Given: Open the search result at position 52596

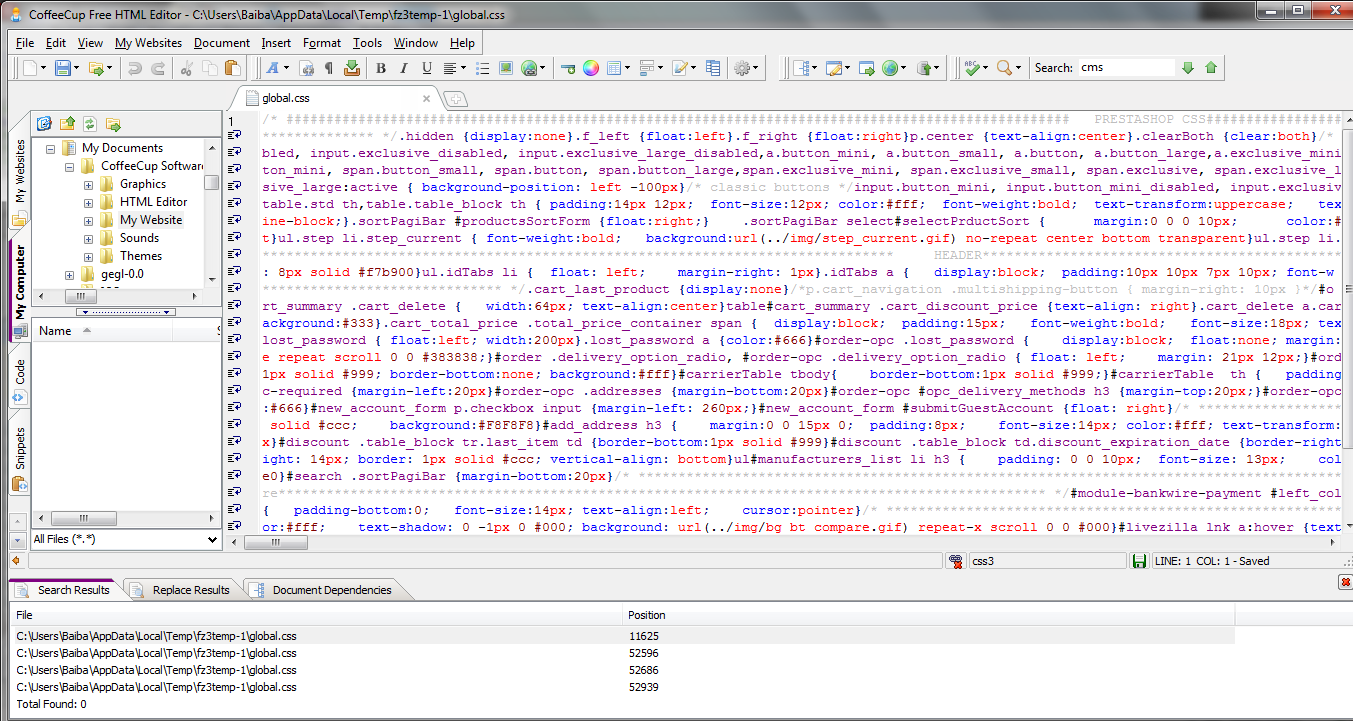Looking at the screenshot, I should click(156, 653).
